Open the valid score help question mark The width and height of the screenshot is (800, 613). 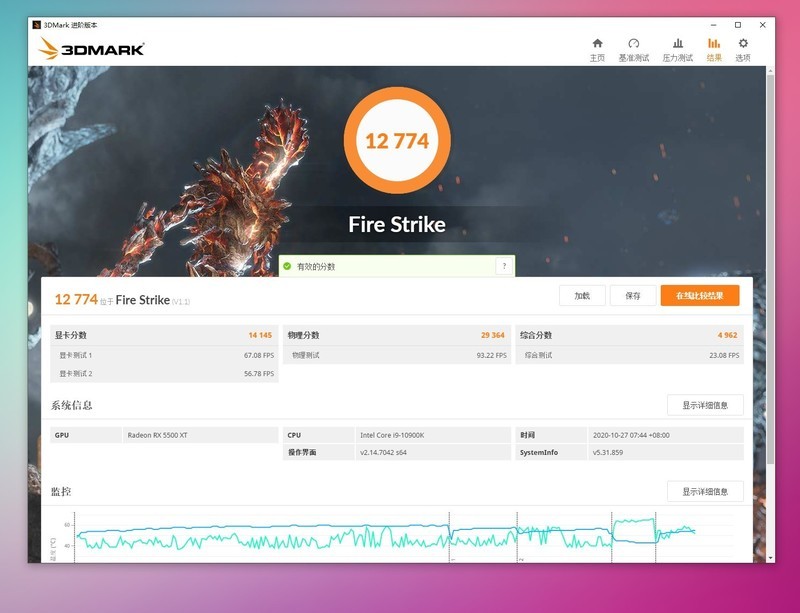click(x=504, y=266)
